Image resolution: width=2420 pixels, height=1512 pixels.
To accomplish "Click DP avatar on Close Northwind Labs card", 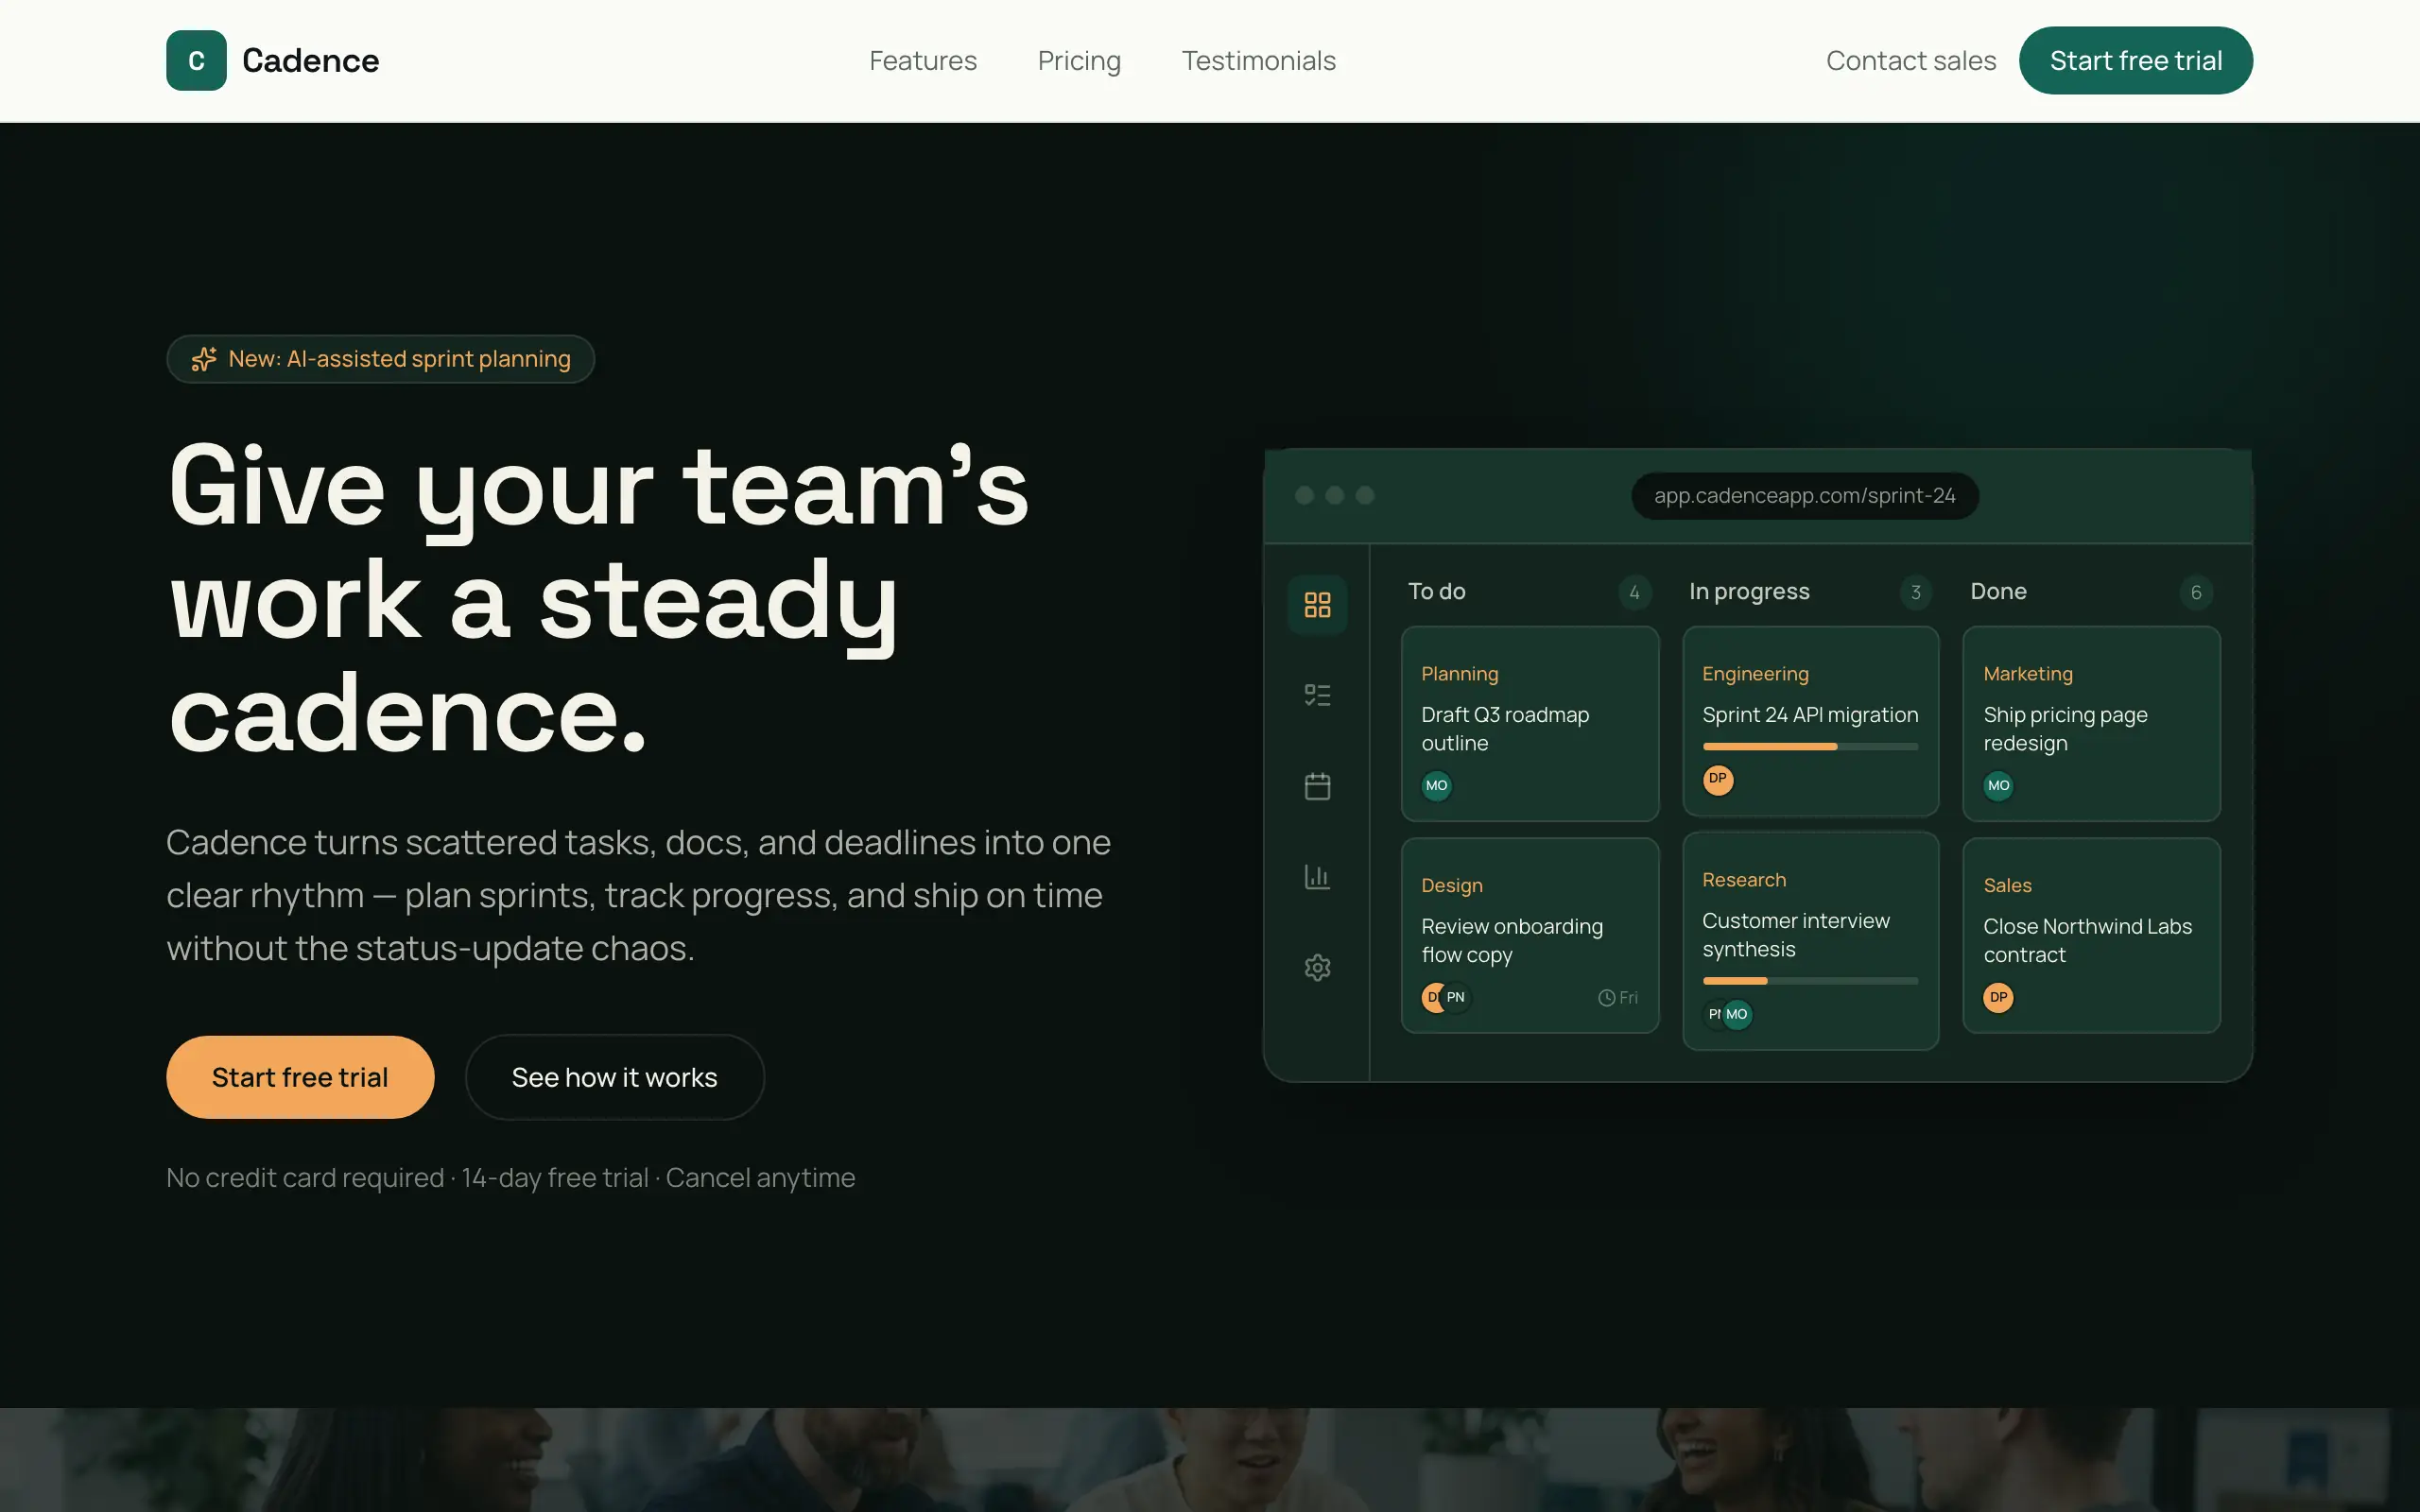I will [x=1998, y=997].
